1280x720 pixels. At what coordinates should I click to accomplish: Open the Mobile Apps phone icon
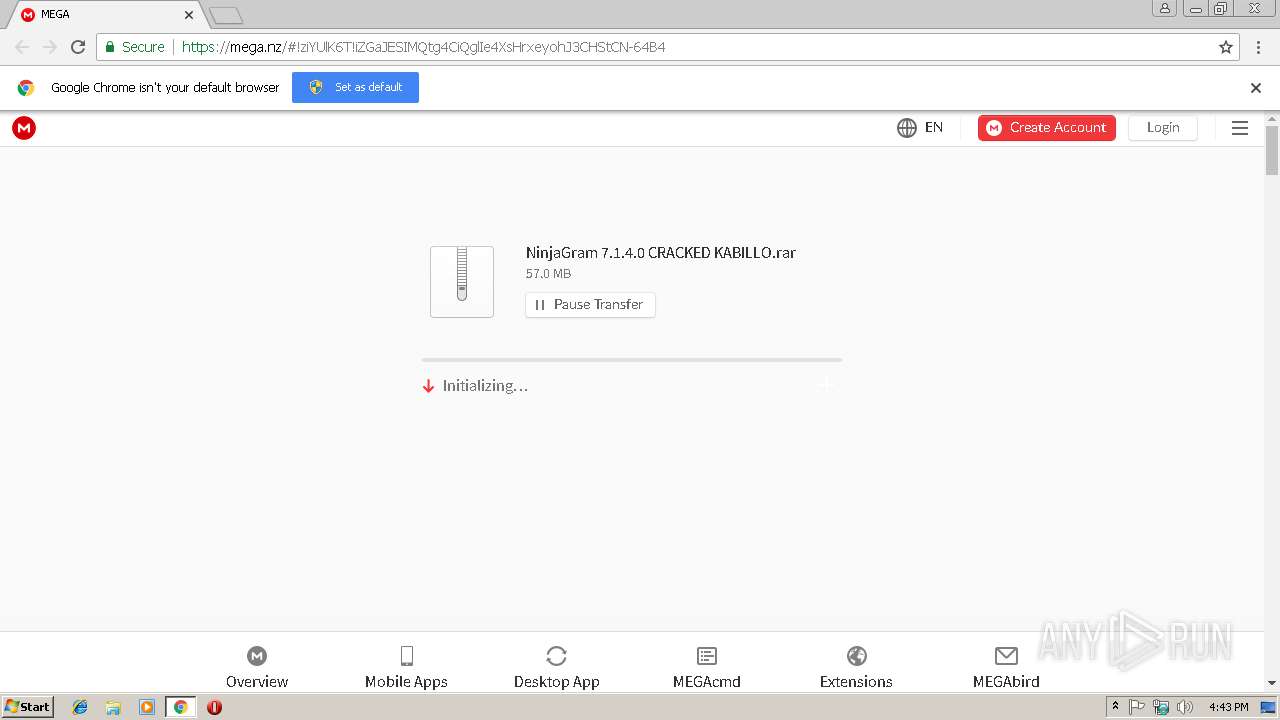[x=406, y=656]
